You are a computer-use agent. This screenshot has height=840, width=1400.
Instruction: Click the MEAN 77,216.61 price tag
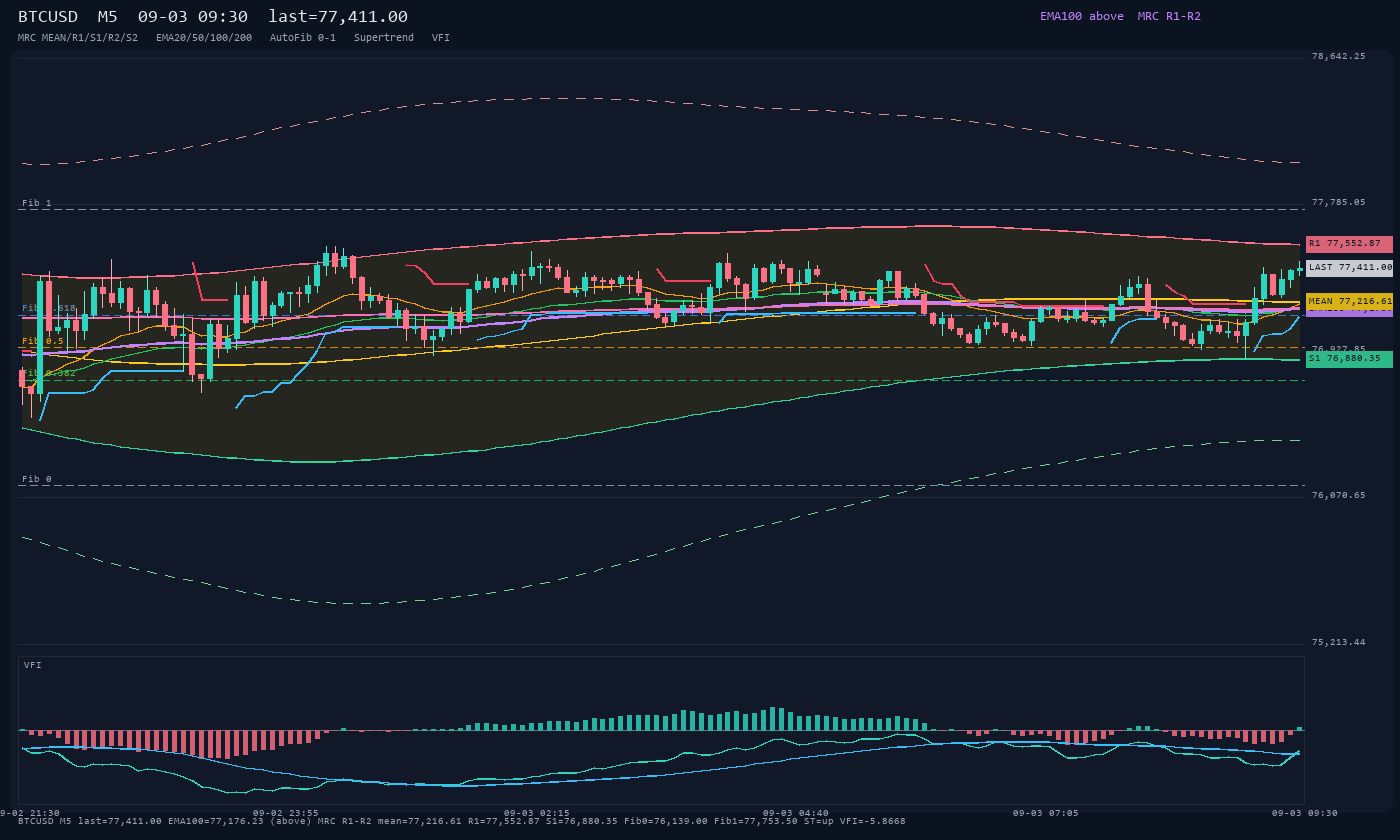pos(1349,301)
